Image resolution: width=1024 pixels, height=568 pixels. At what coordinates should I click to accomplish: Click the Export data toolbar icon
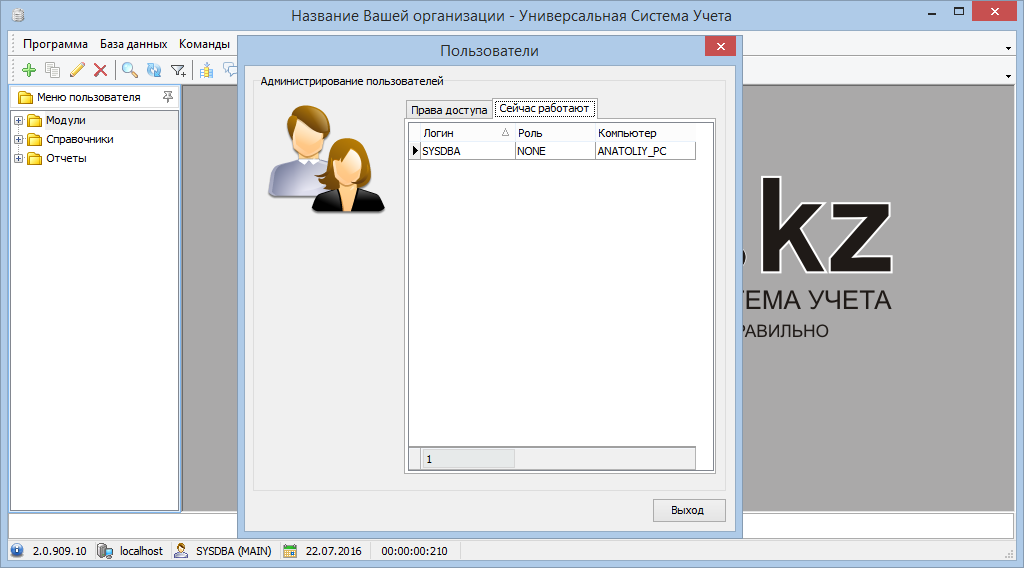207,70
